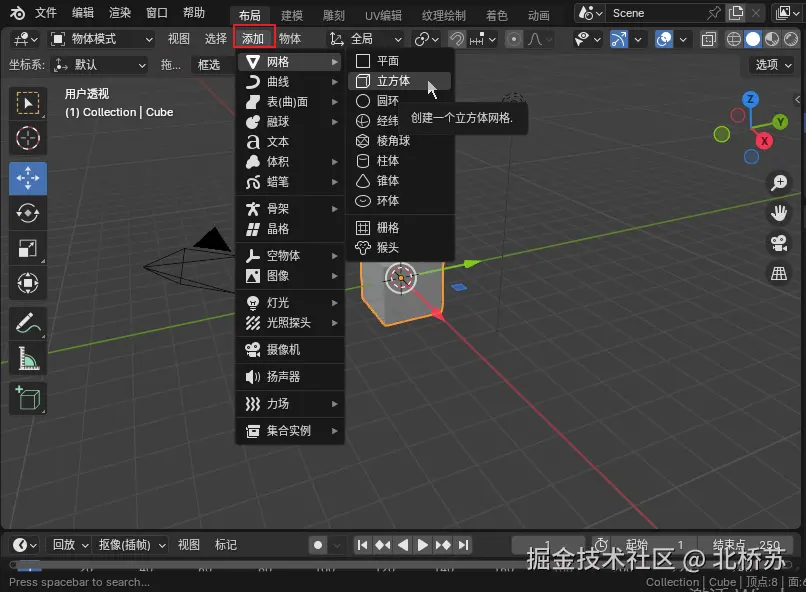Open the timeline editor type dropdown
Viewport: 806px width, 592px height.
click(25, 545)
